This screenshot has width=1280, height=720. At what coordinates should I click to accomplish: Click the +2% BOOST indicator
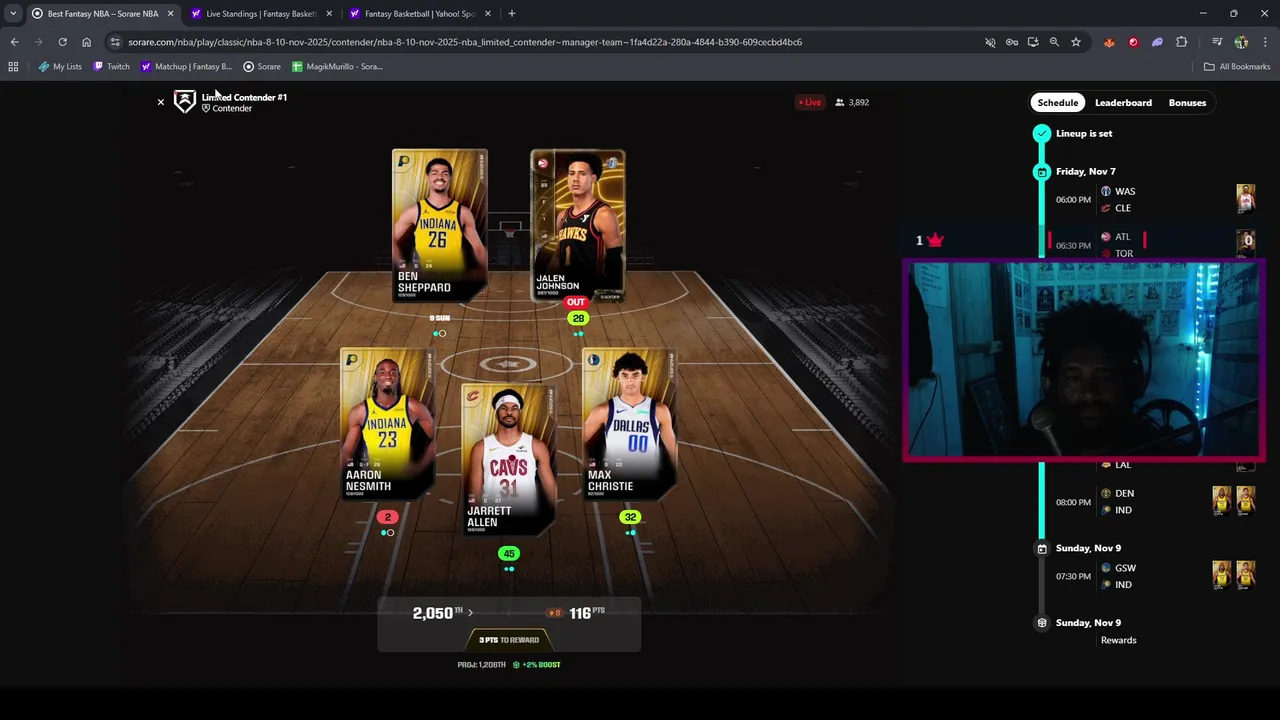536,665
